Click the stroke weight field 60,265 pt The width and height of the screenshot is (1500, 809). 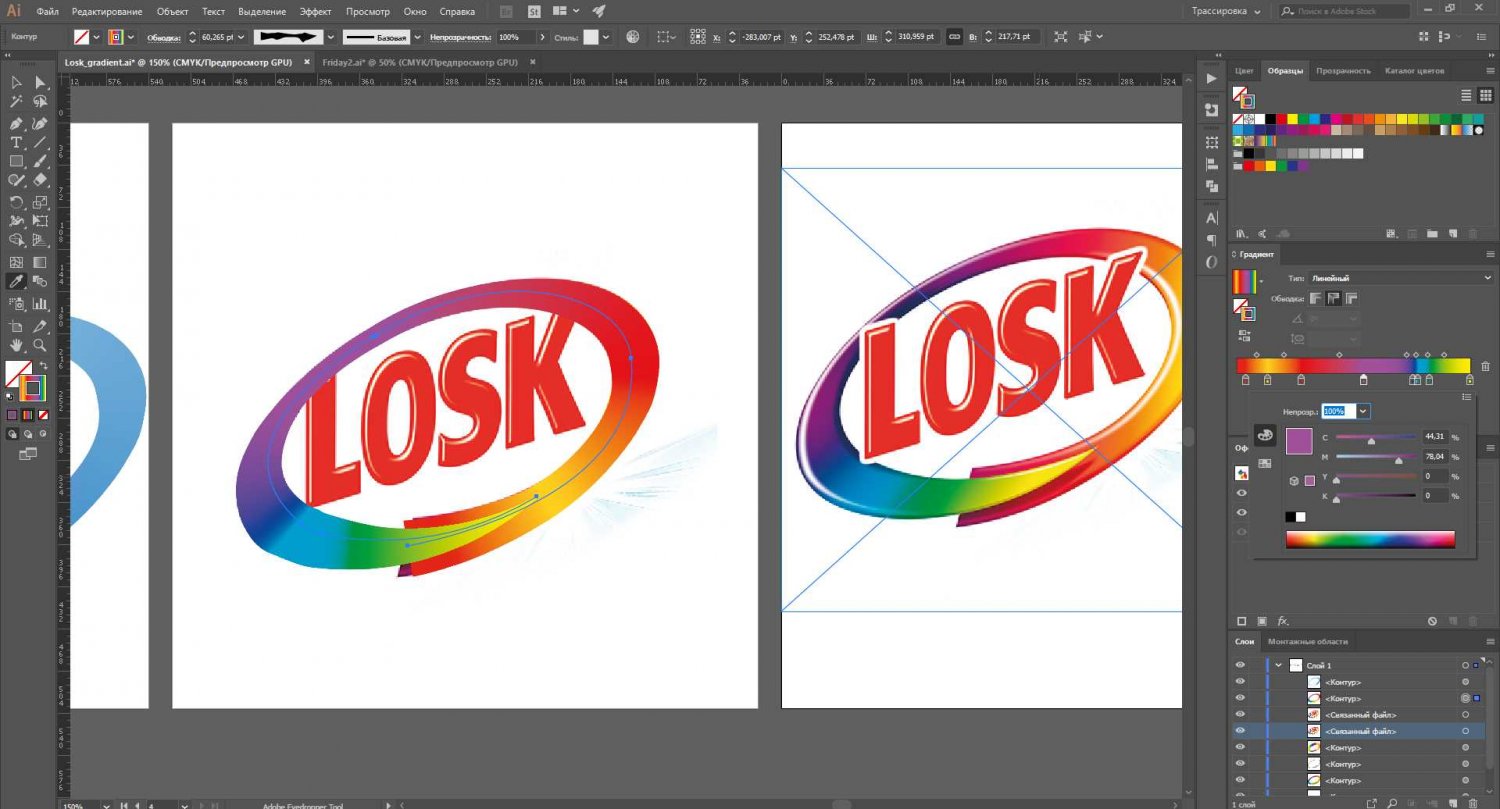215,37
